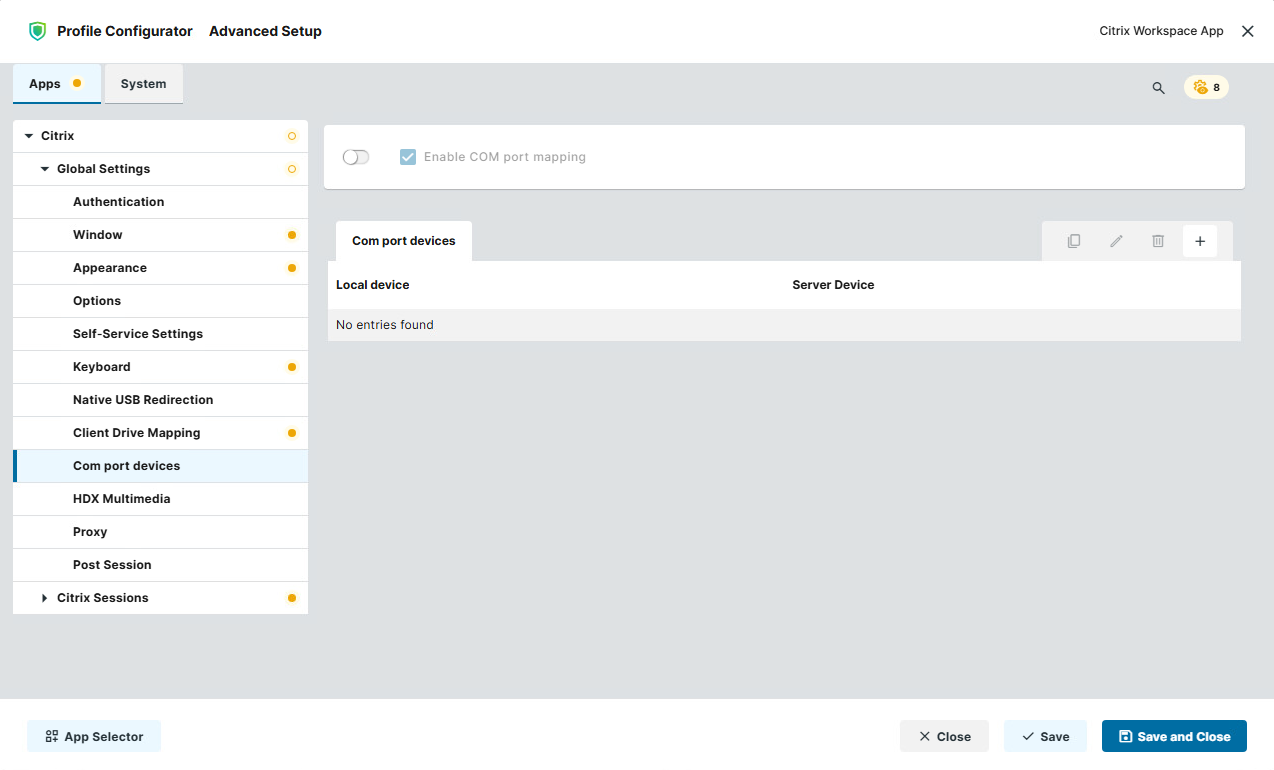Viewport: 1274px width, 770px height.
Task: Click the orange dot beside Keyboard
Action: (292, 367)
